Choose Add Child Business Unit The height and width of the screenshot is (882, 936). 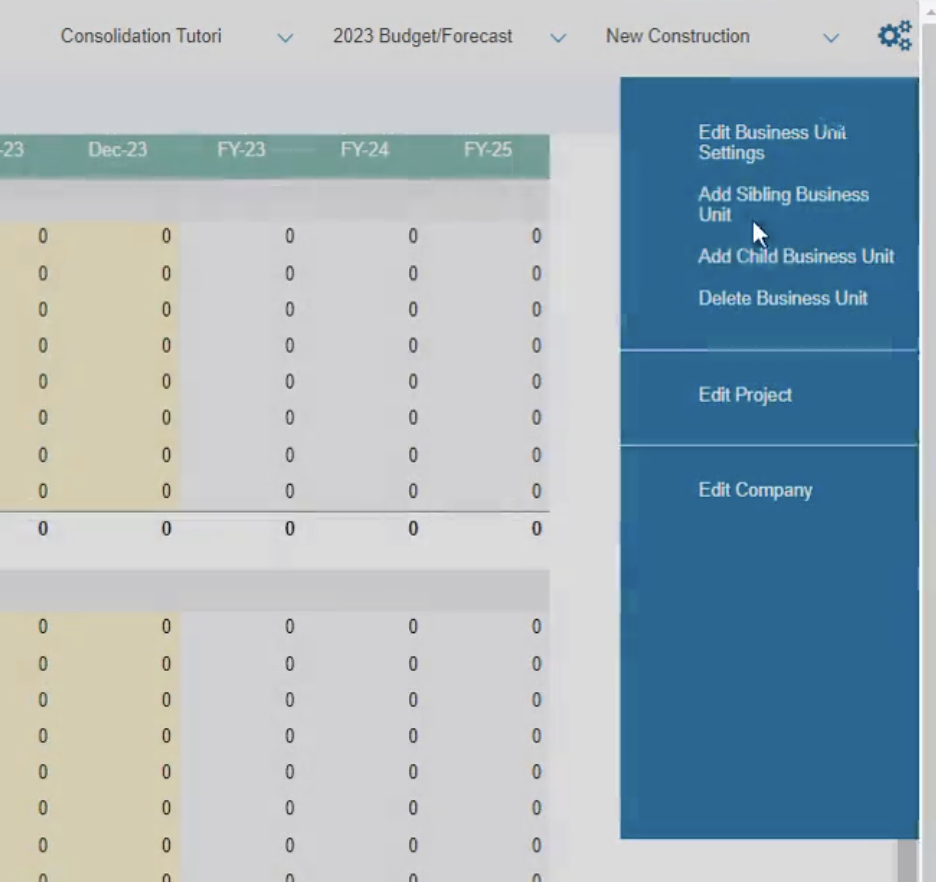[x=795, y=257]
